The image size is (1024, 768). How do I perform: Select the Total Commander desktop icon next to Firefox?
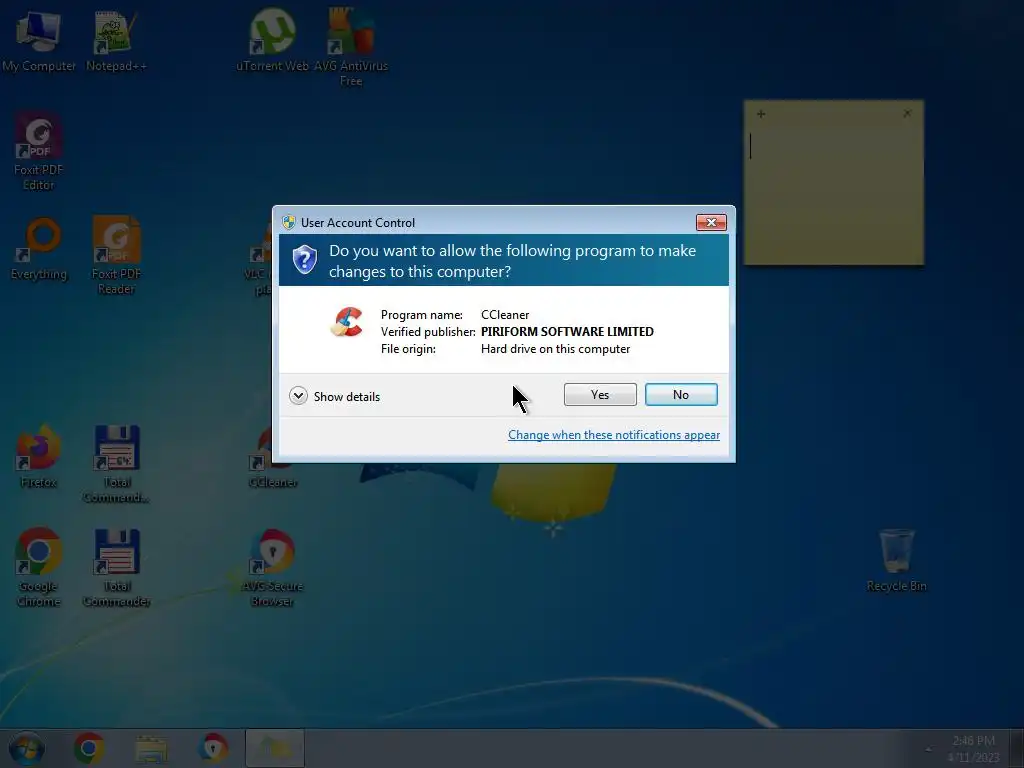pos(116,464)
